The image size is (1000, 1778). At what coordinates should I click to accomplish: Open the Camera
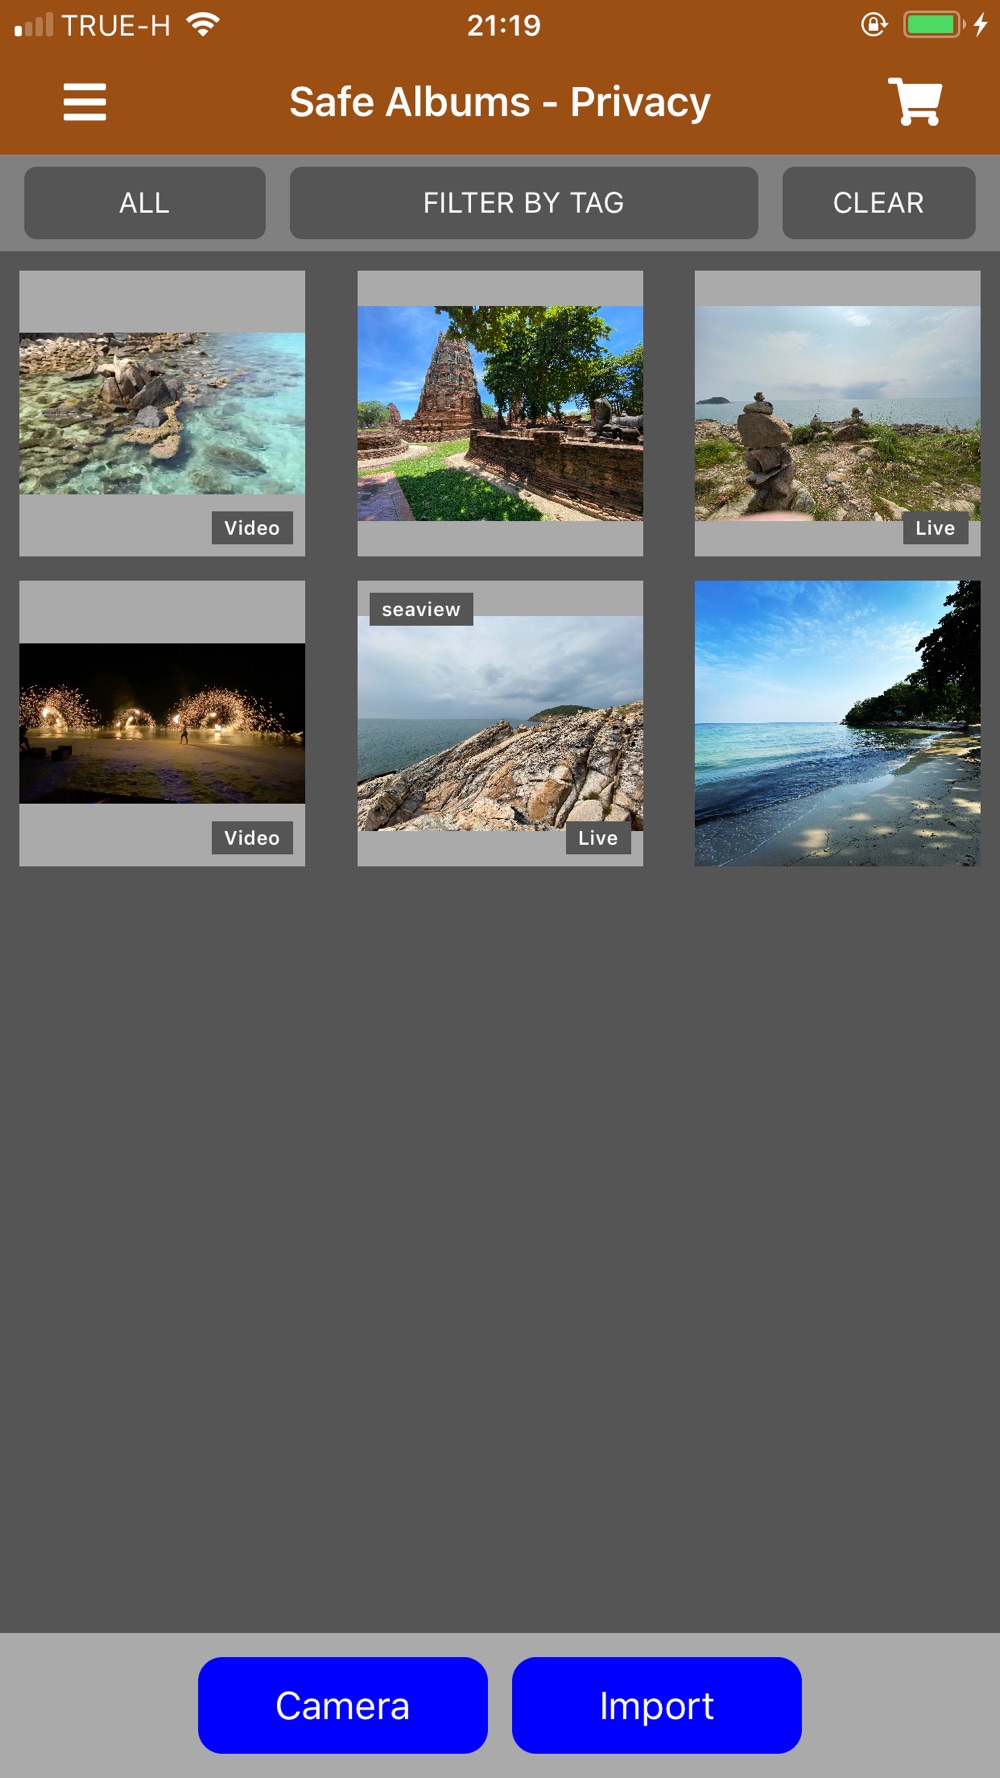click(x=343, y=1705)
